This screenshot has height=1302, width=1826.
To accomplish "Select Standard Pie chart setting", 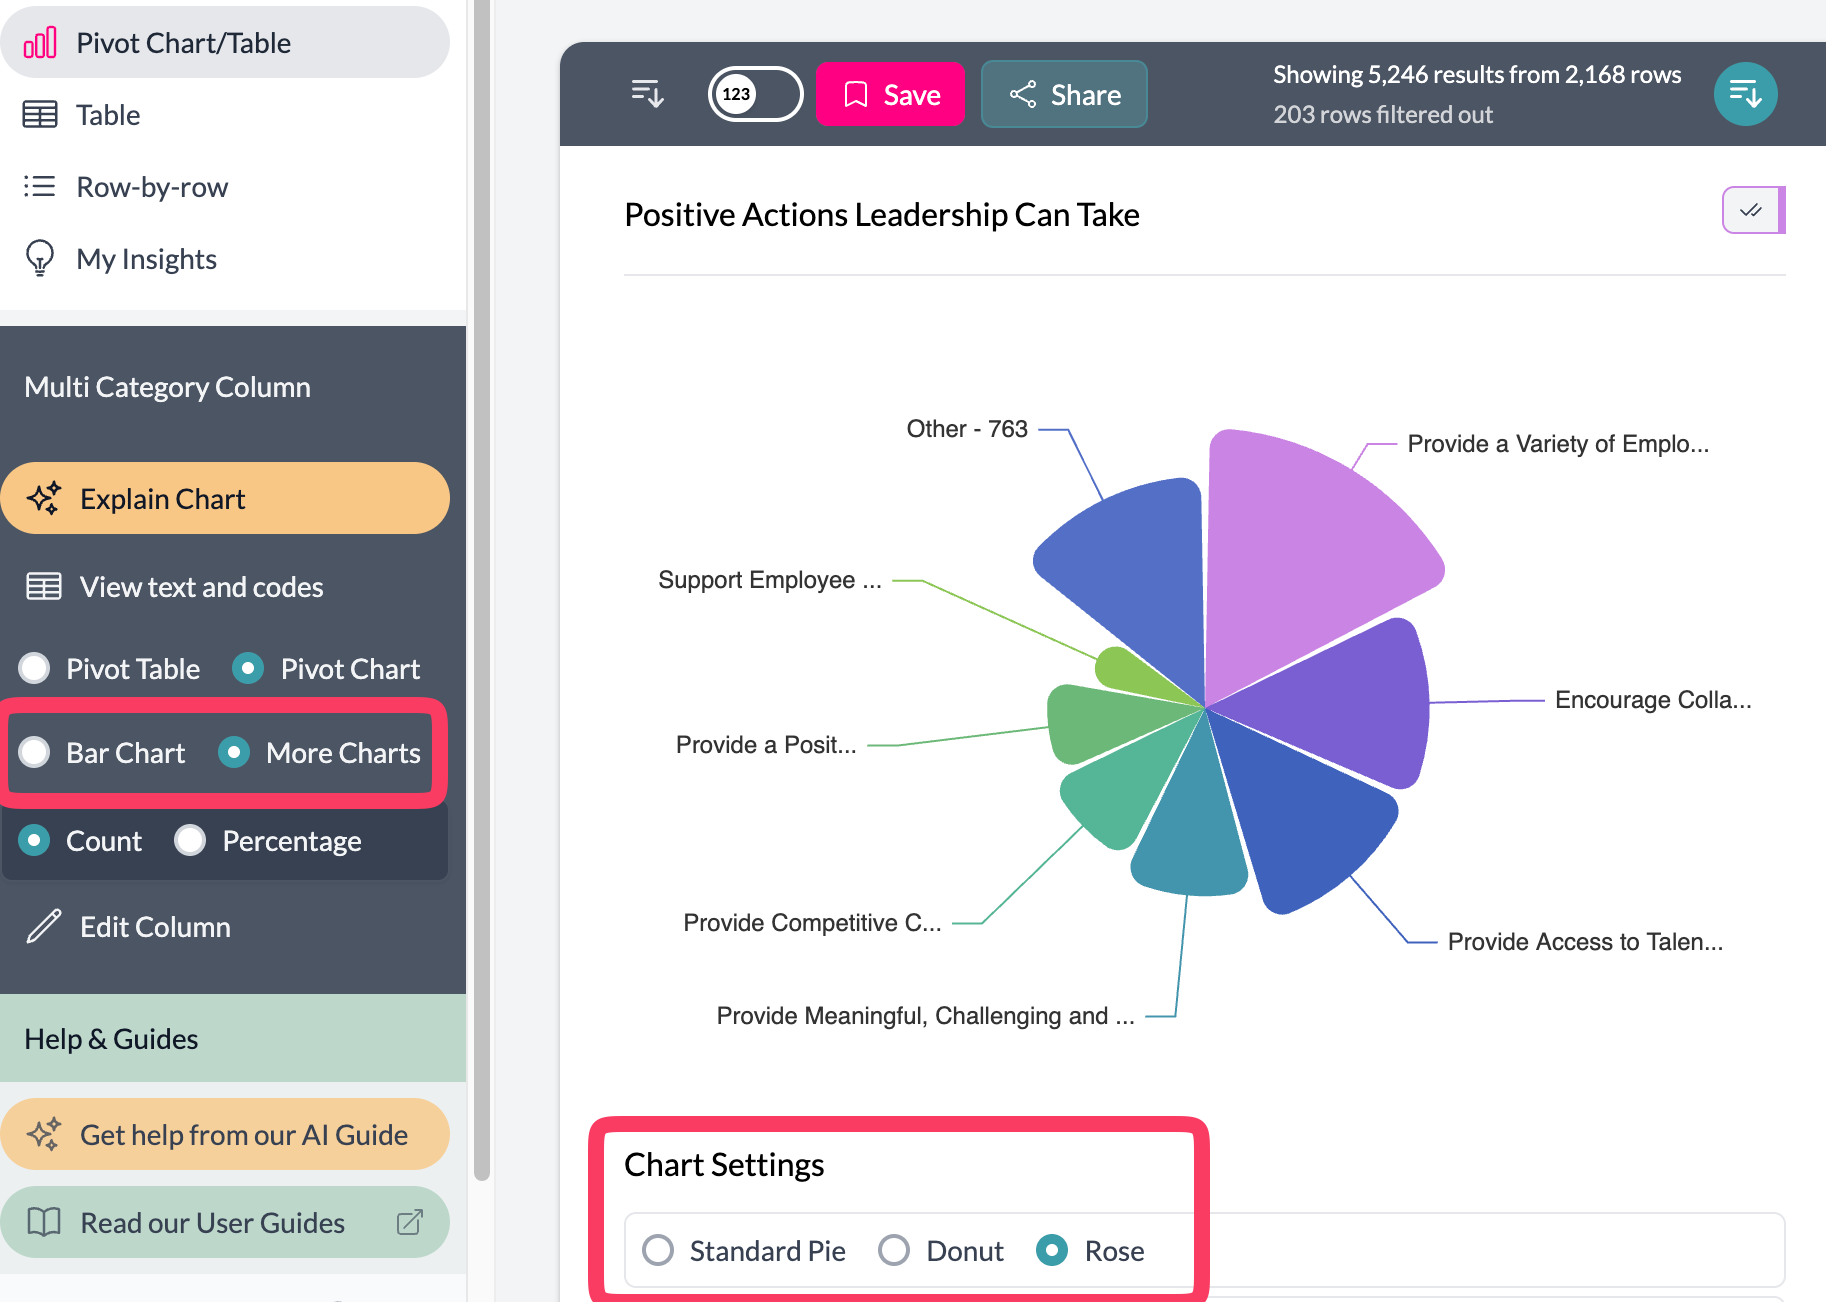I will coord(658,1250).
